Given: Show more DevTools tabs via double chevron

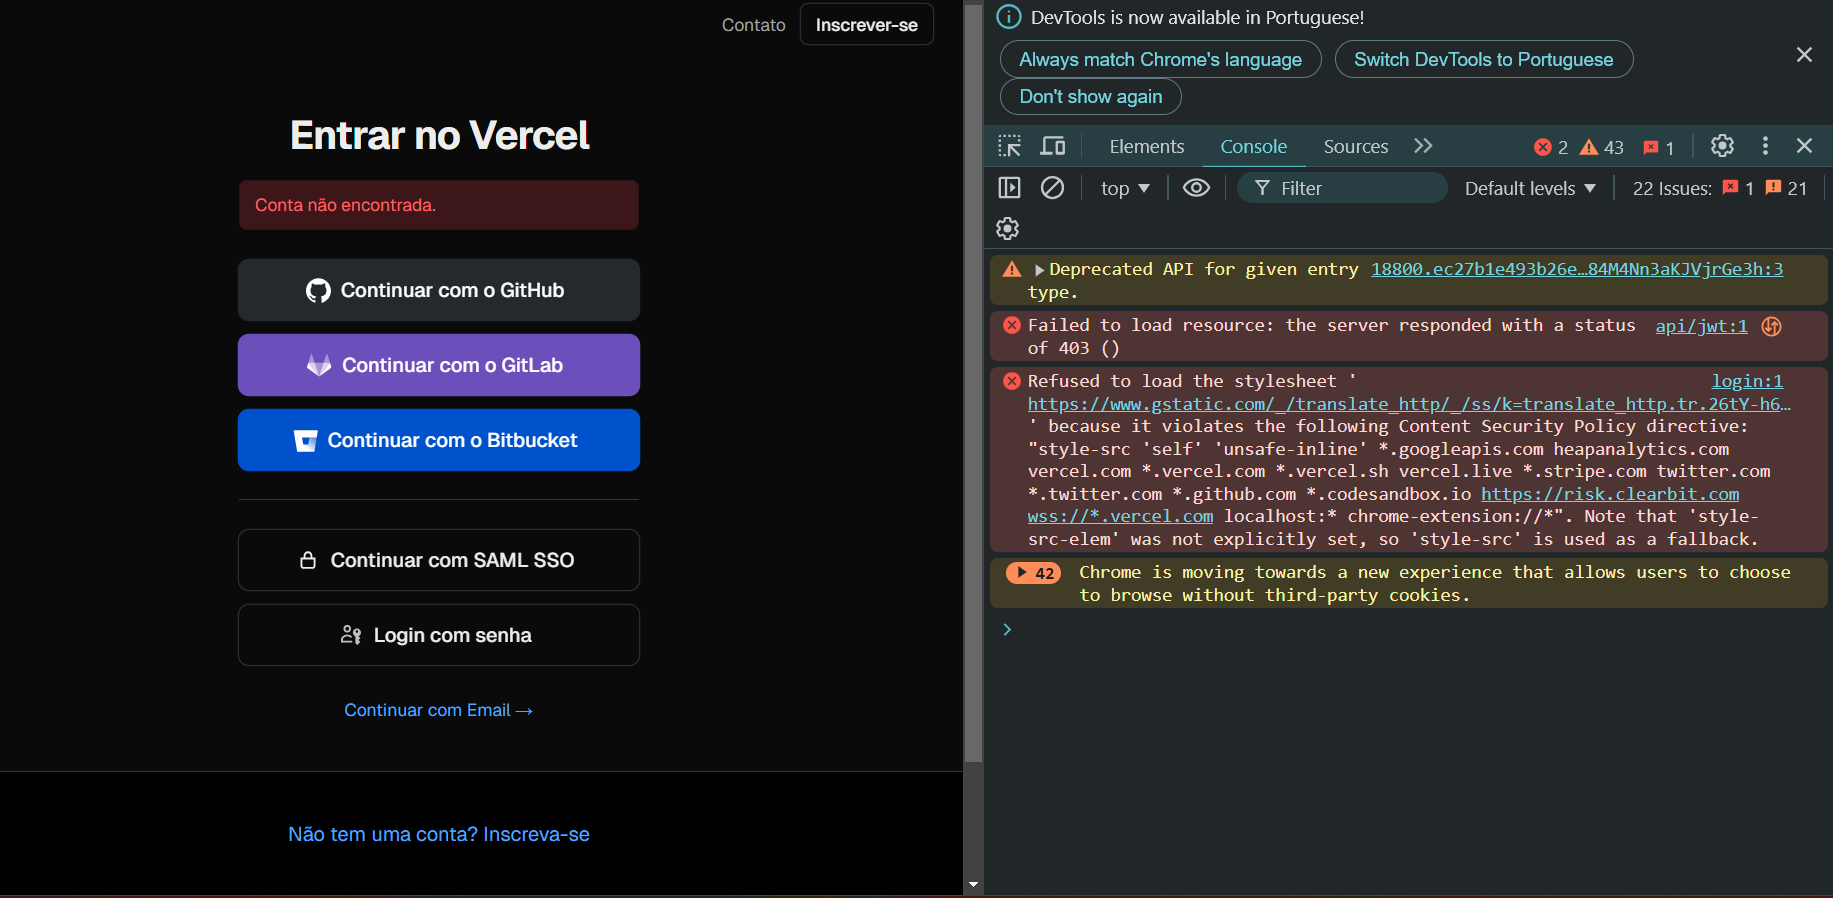Looking at the screenshot, I should click(x=1423, y=146).
